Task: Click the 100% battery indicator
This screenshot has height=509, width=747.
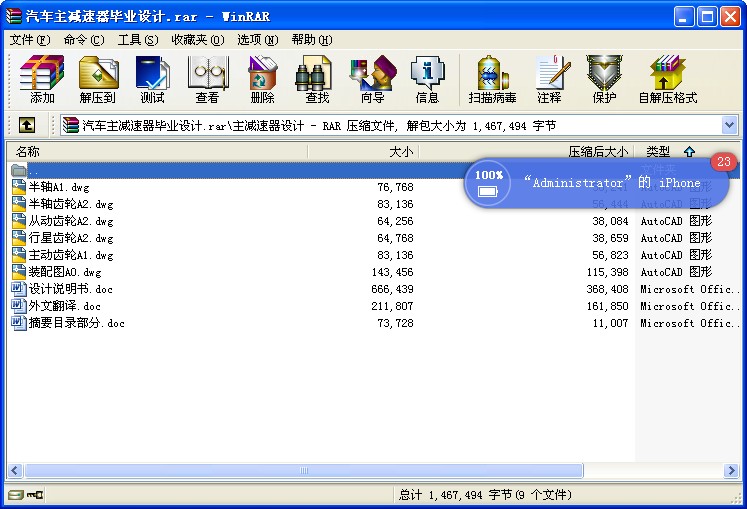Action: click(488, 183)
